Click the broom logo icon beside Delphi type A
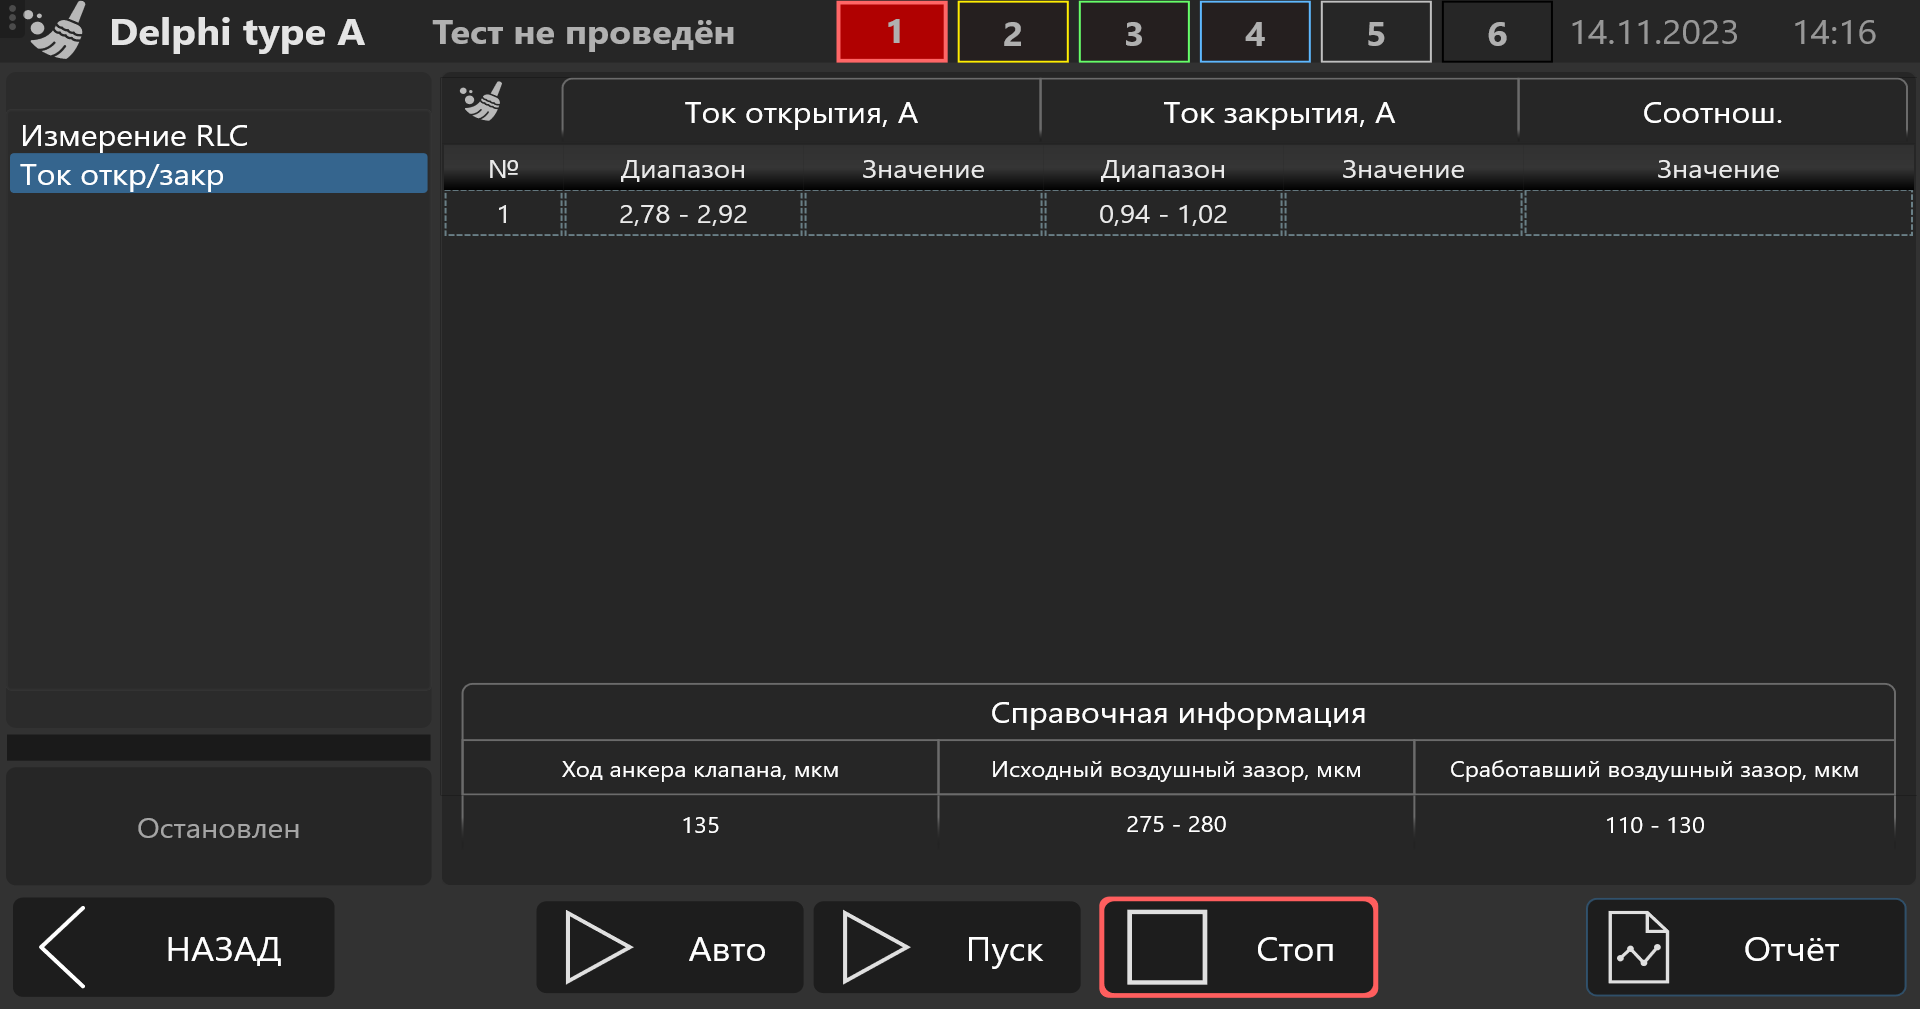The height and width of the screenshot is (1009, 1920). pos(54,30)
